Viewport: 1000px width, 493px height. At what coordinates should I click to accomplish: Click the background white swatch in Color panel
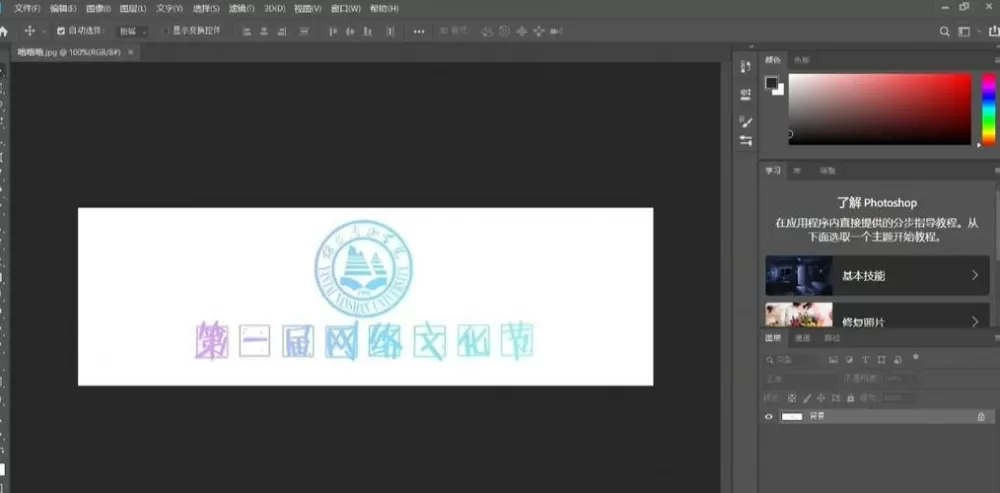pos(780,91)
